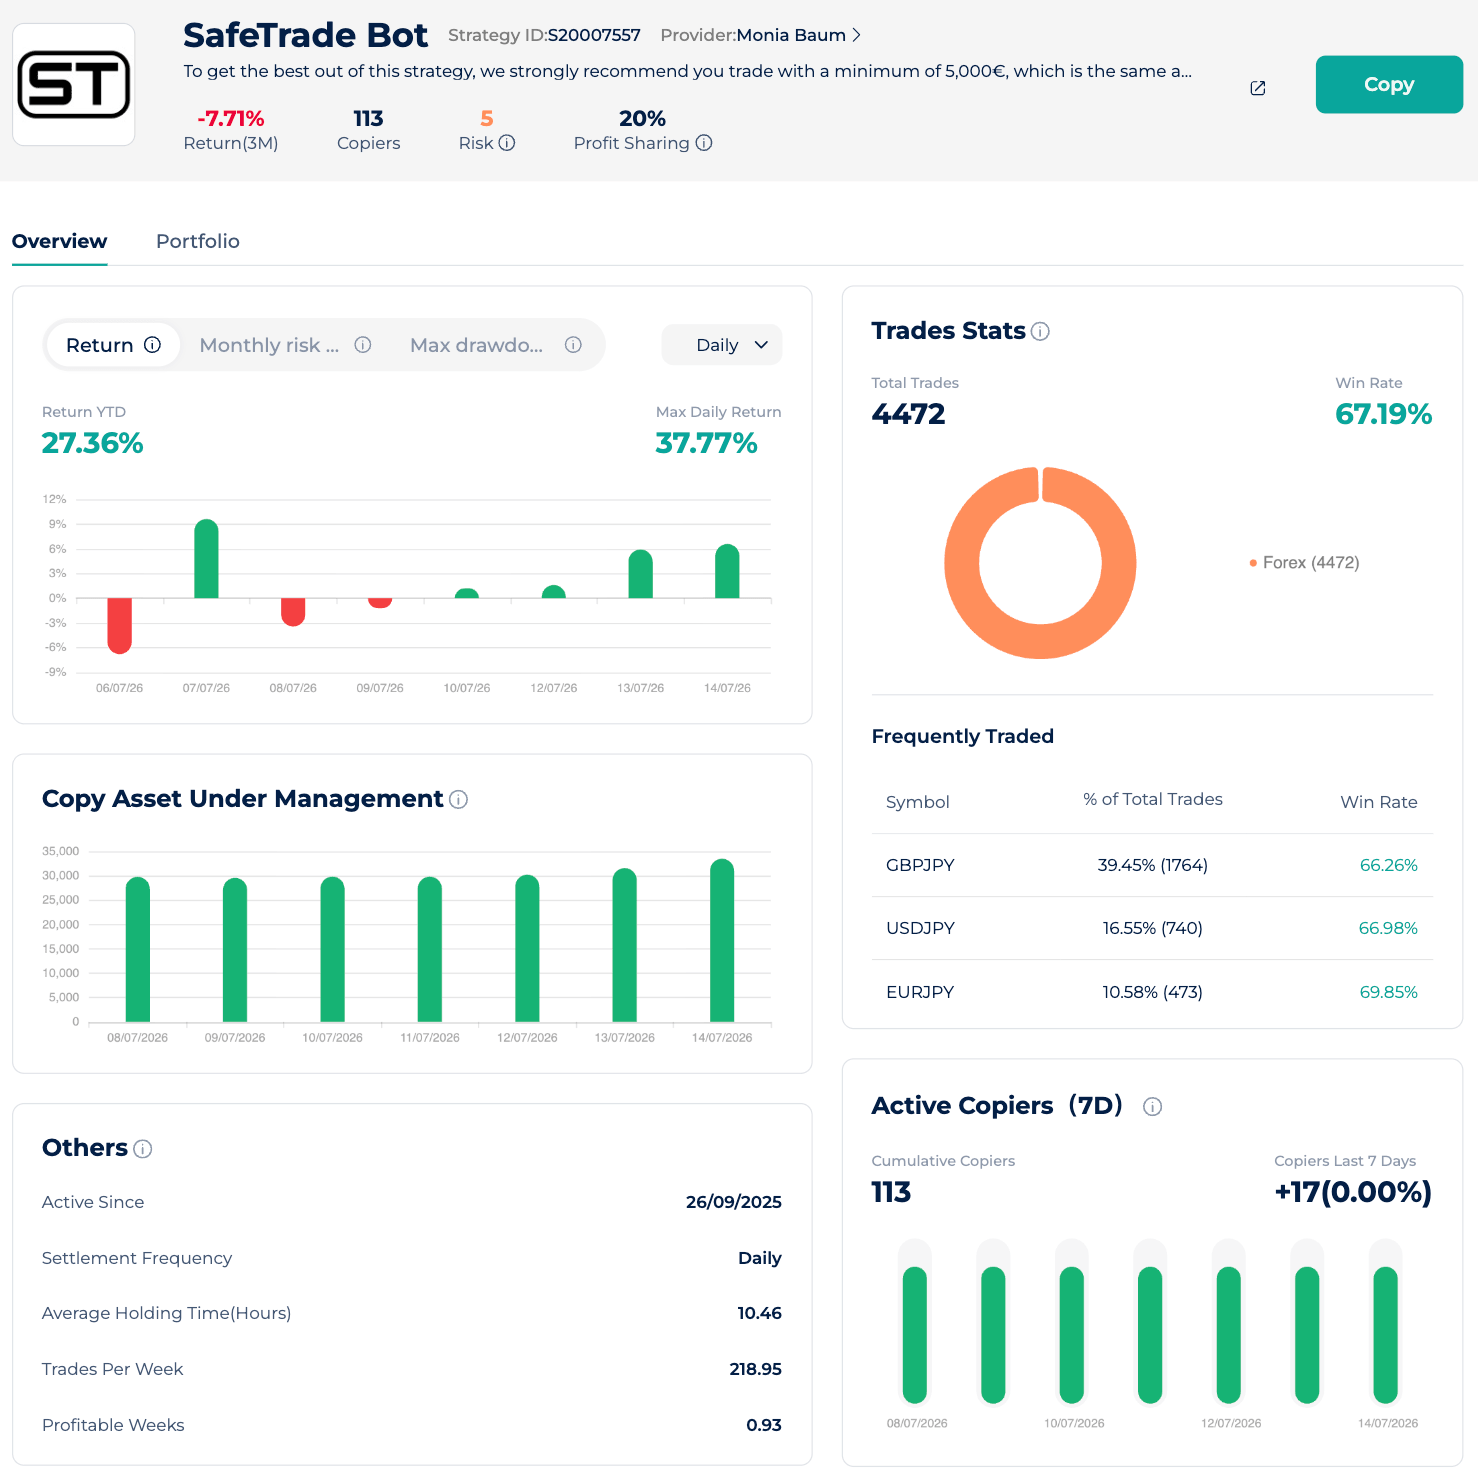Click the Max Daily Return 37.77% value
Viewport: 1478px width, 1478px height.
[706, 443]
